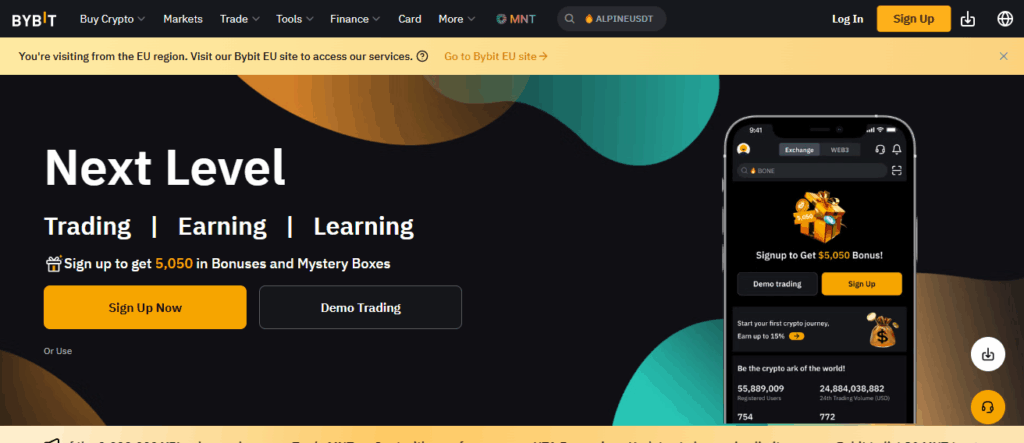Start Demo Trading from hero section

[360, 307]
